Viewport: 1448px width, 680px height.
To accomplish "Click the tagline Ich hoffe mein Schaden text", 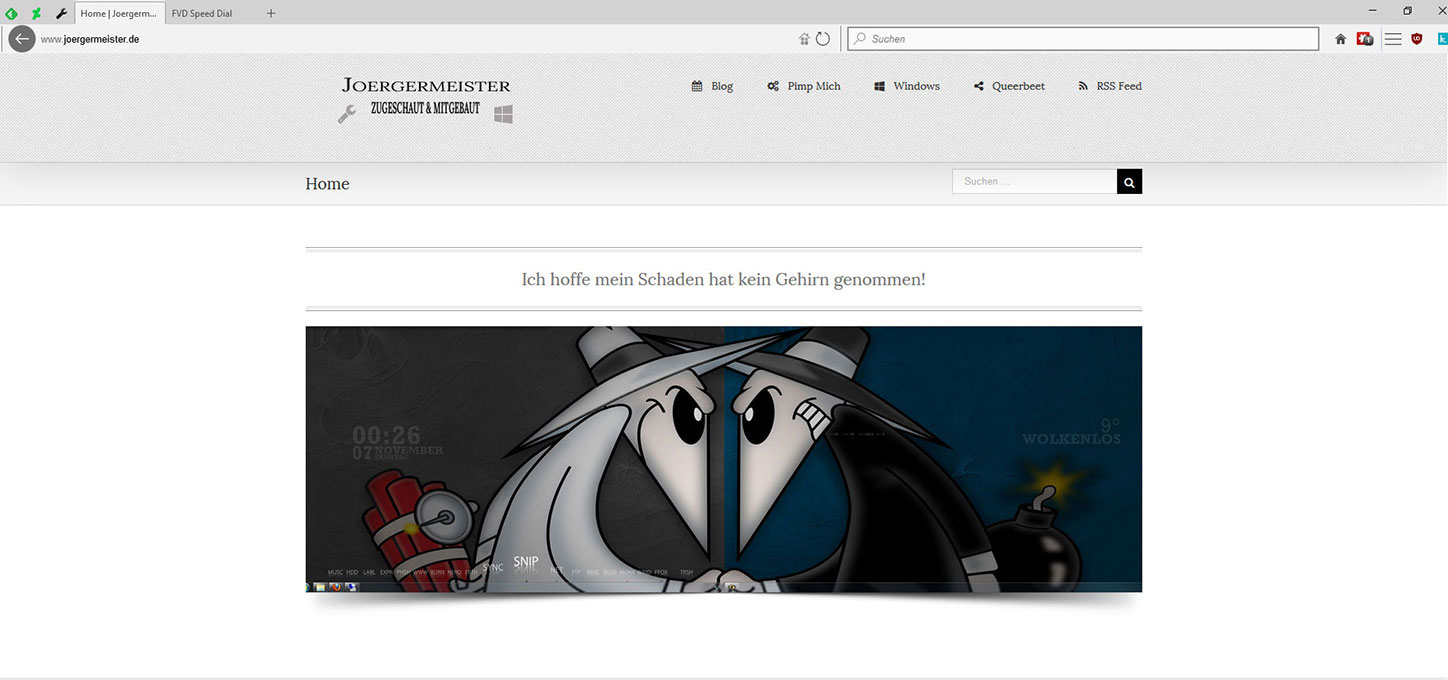I will pos(723,279).
